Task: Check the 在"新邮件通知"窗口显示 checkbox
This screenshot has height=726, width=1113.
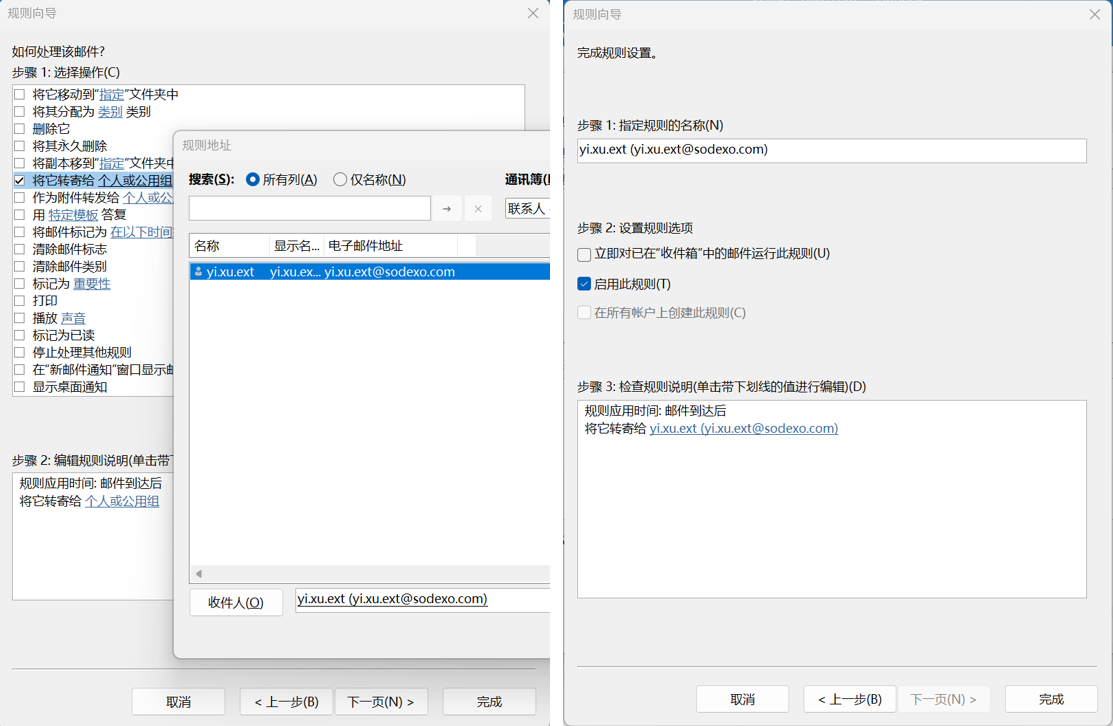Action: click(x=19, y=370)
